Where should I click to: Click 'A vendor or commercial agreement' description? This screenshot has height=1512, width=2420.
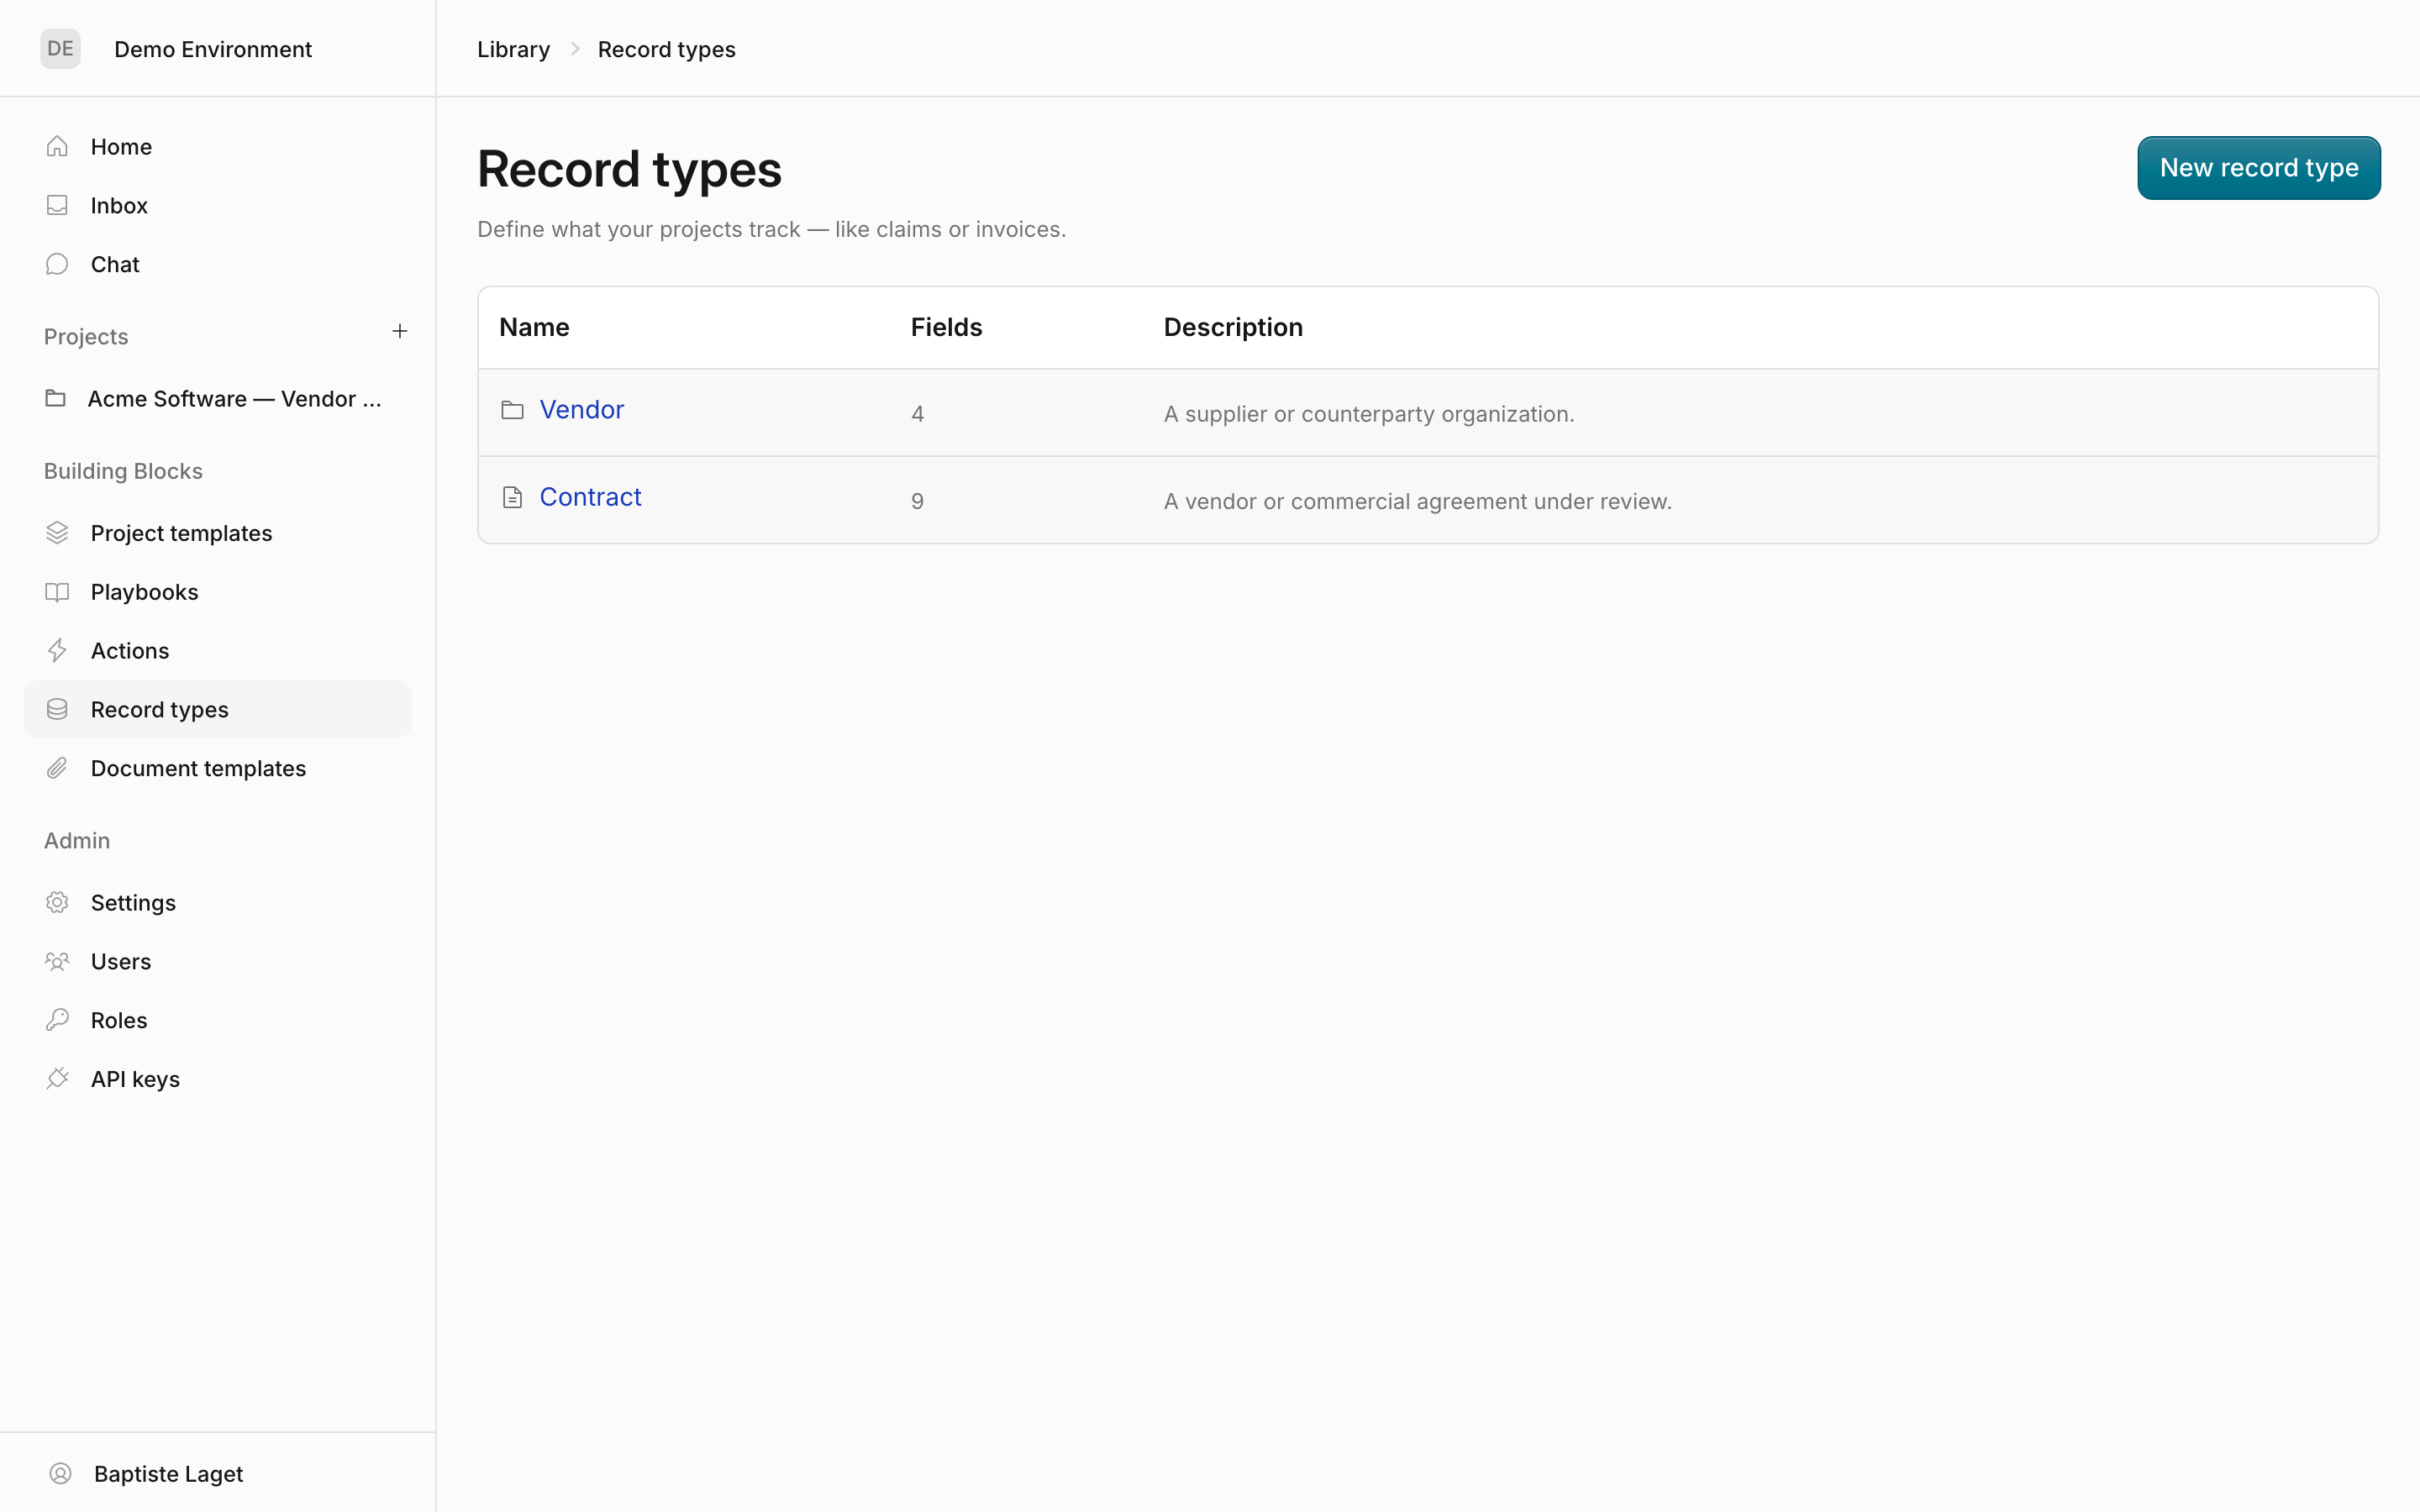click(1418, 501)
